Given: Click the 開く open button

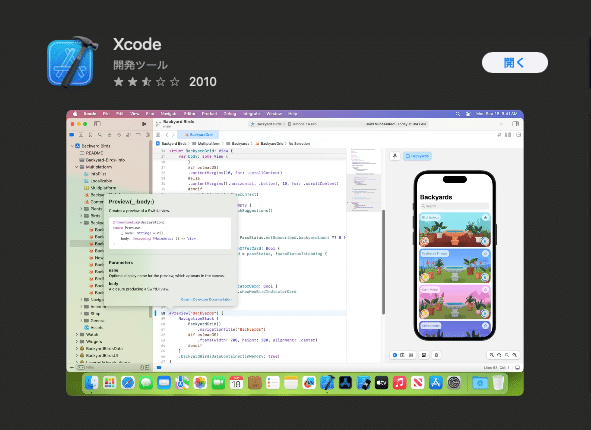Looking at the screenshot, I should (514, 63).
